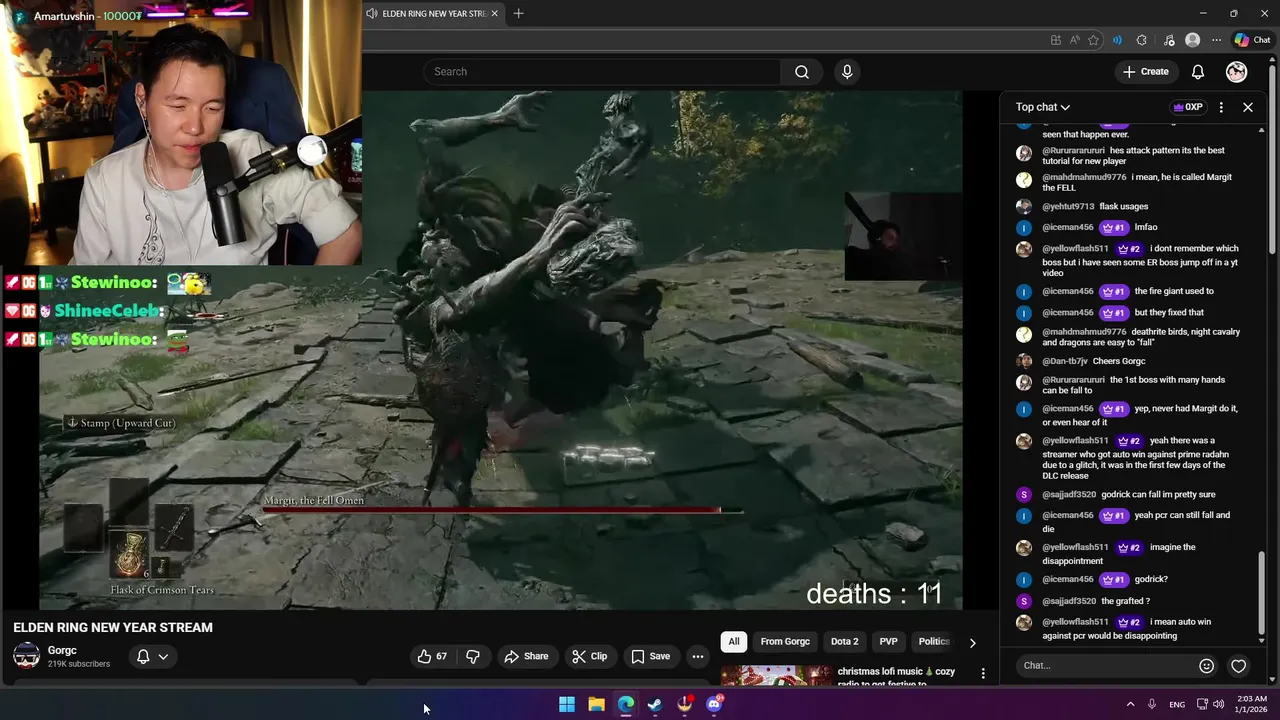Open a new browser tab
1280x720 pixels.
click(518, 14)
